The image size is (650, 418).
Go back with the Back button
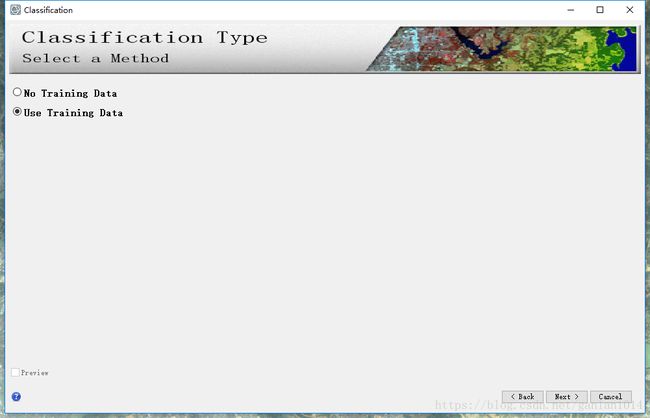pos(522,397)
